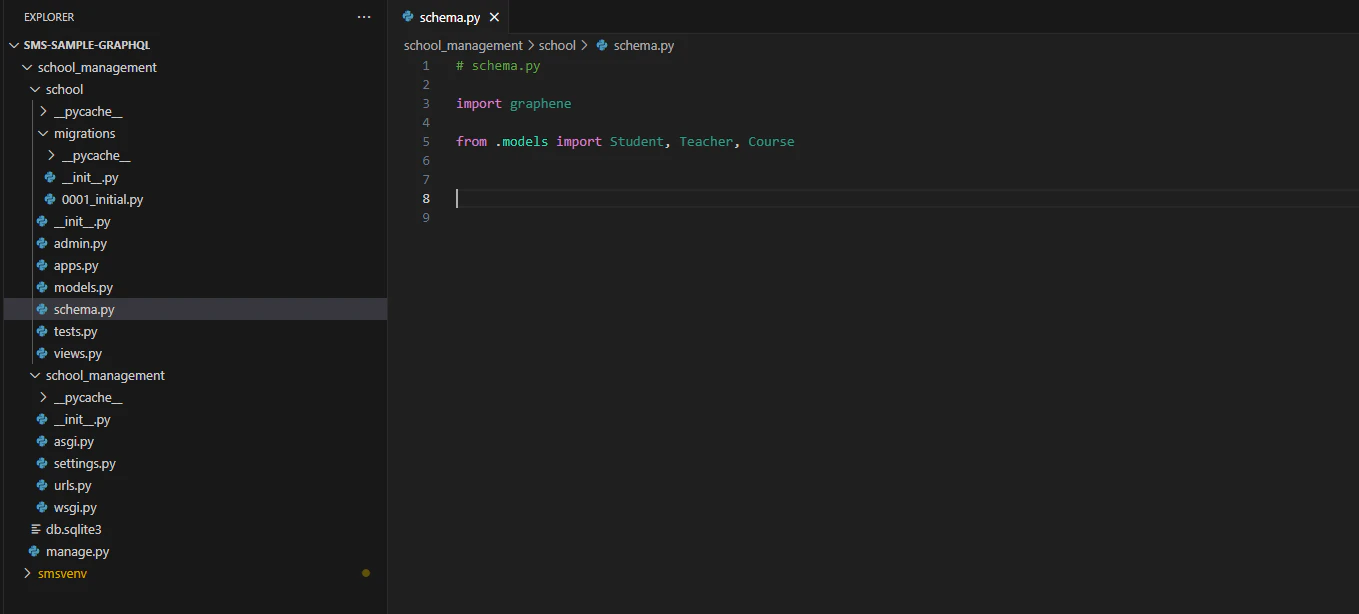Screen dimensions: 1359x614
Task: Select the Python icon next to admin.py
Action: (44, 243)
